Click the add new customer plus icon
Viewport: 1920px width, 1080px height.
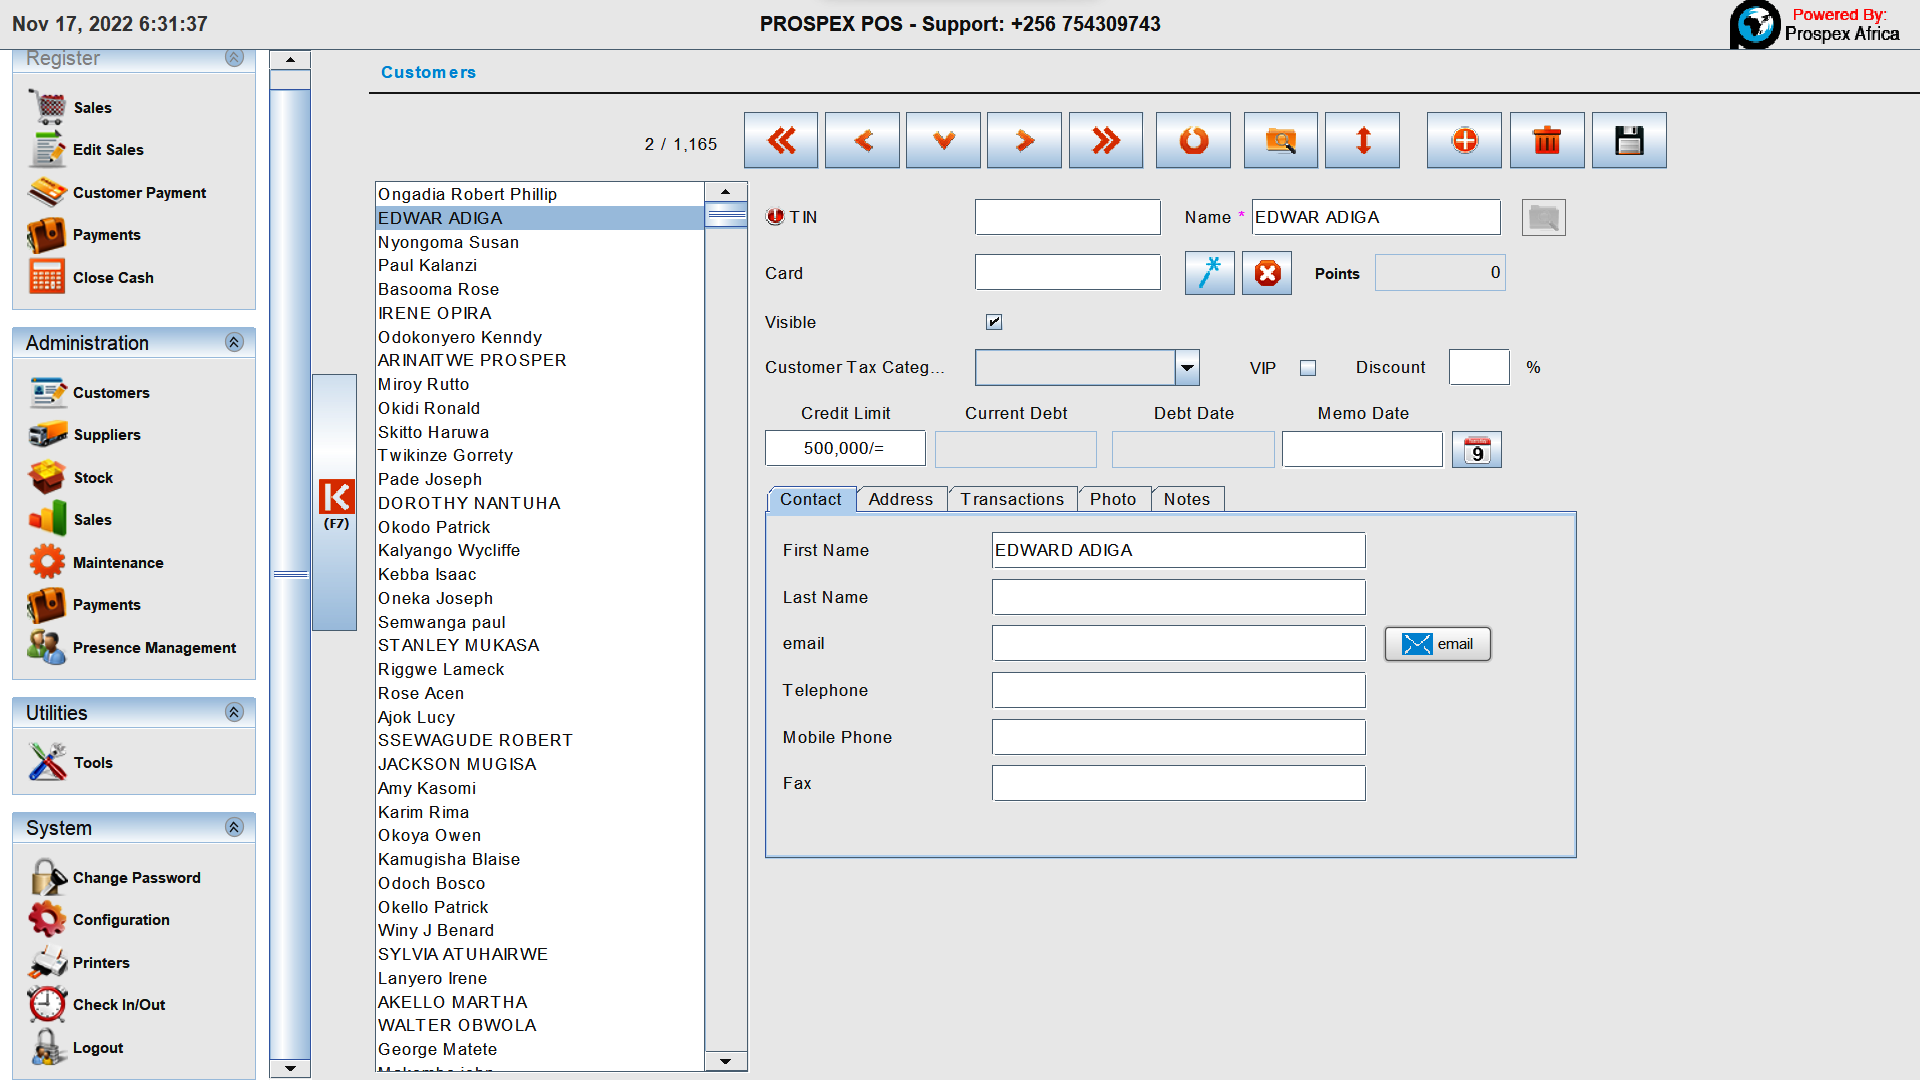coord(1464,141)
